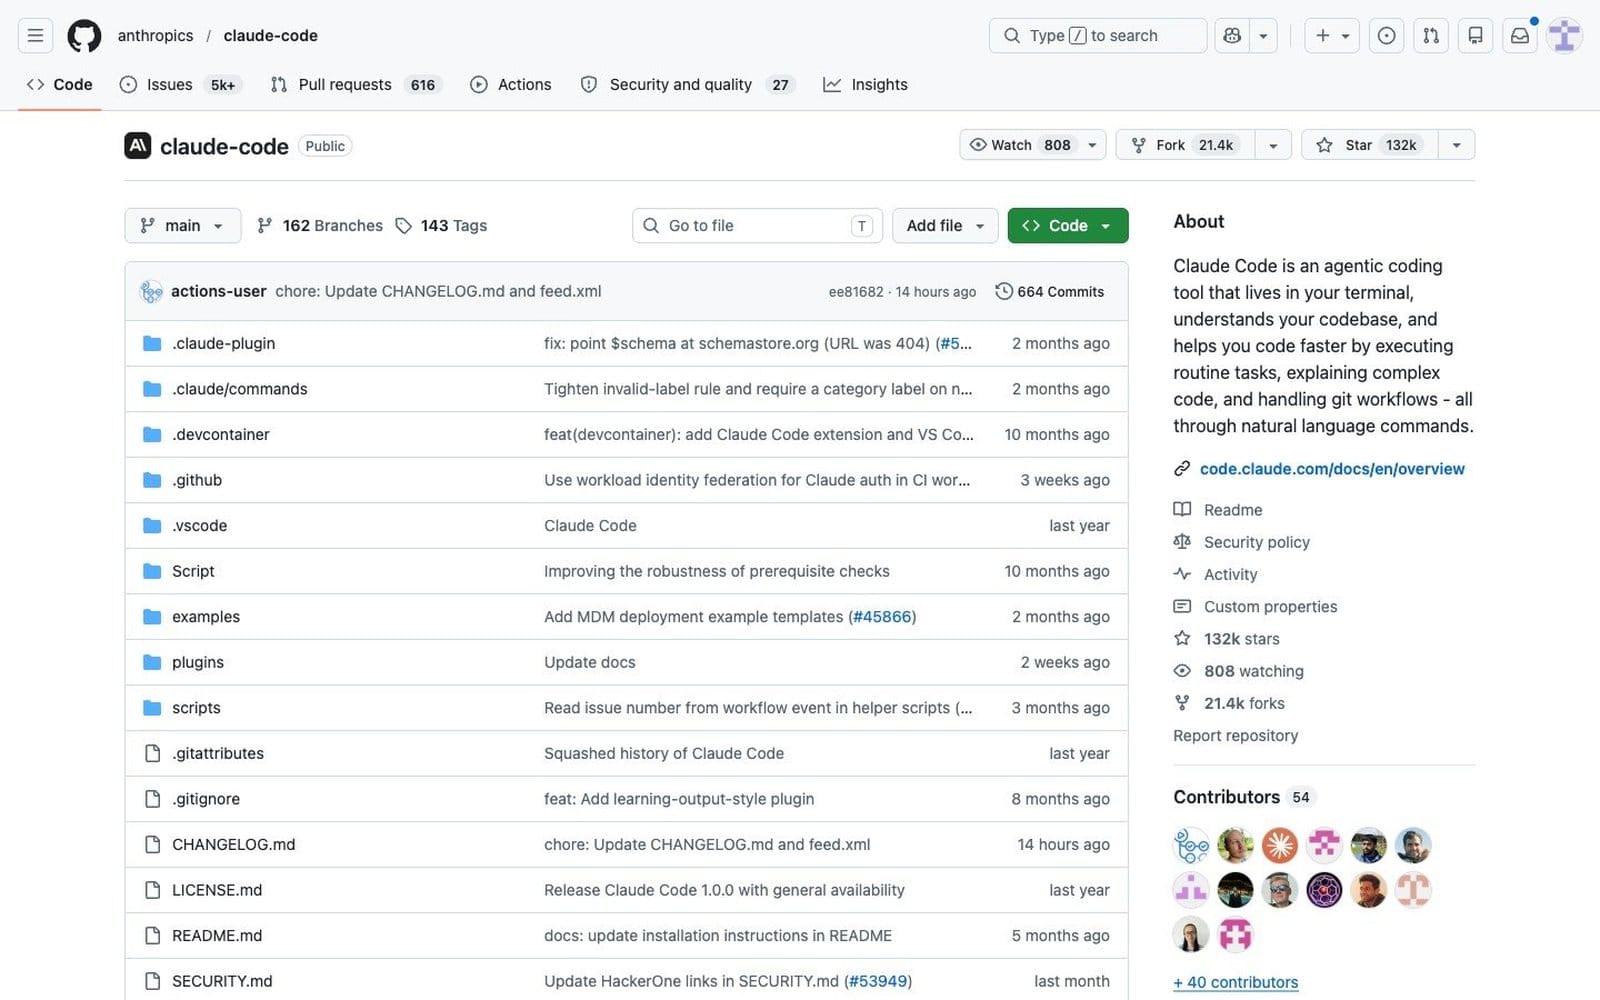Click the star icon next to 132k stars
1600x1000 pixels.
(1182, 638)
